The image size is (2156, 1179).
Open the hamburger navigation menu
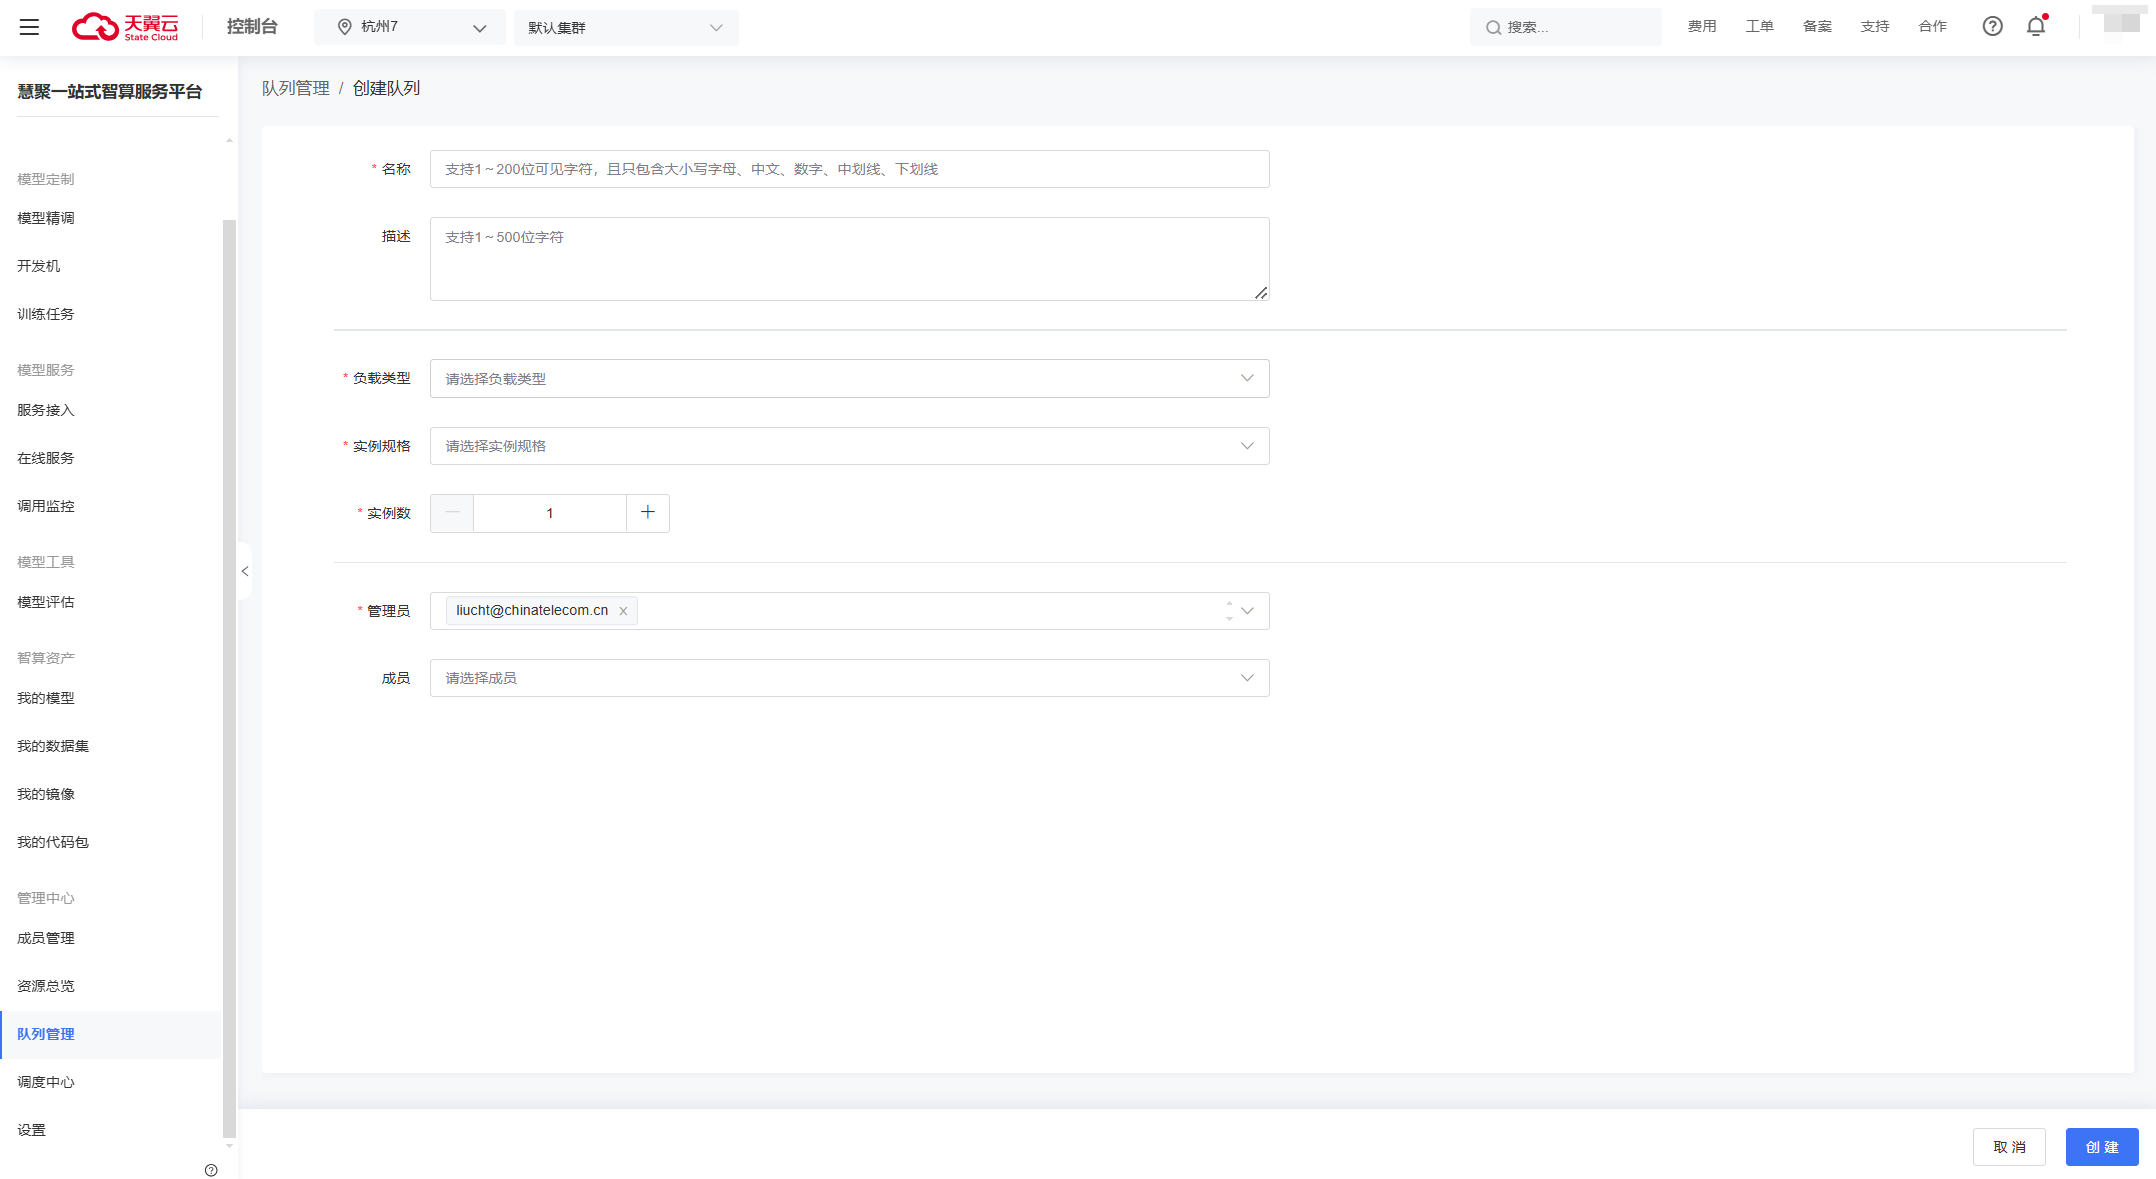(x=29, y=27)
